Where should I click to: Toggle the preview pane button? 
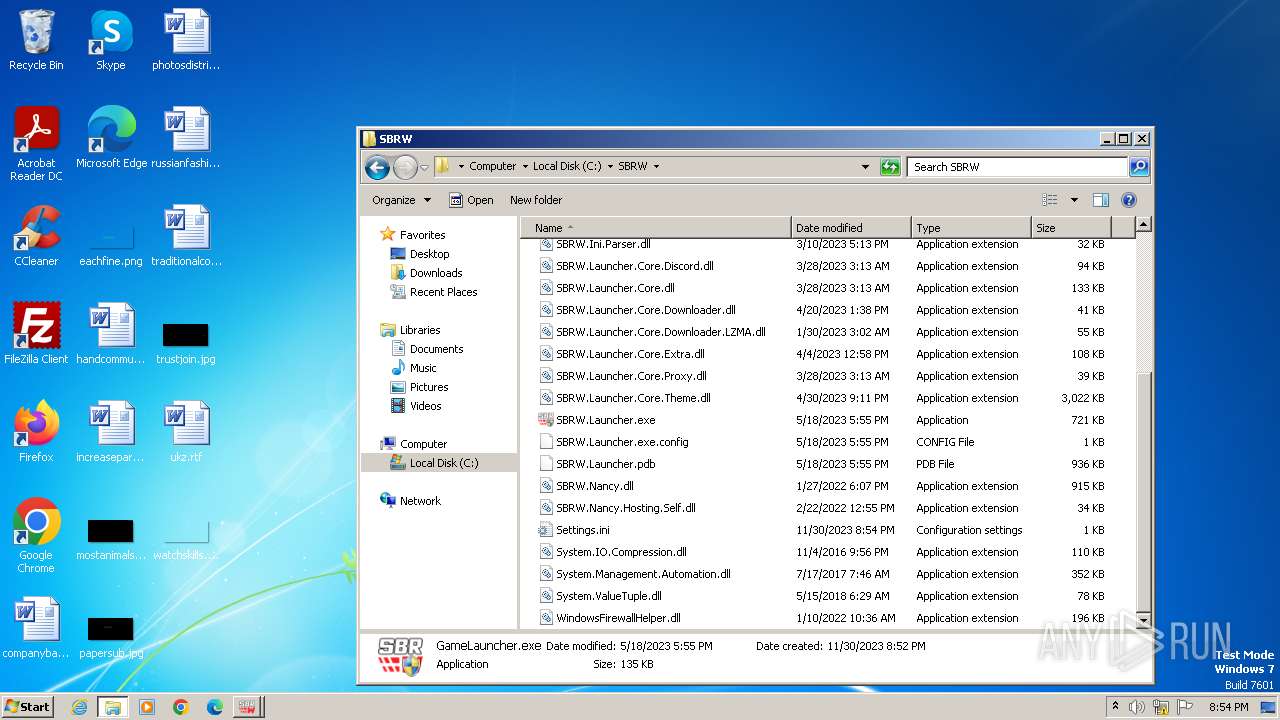[1100, 200]
